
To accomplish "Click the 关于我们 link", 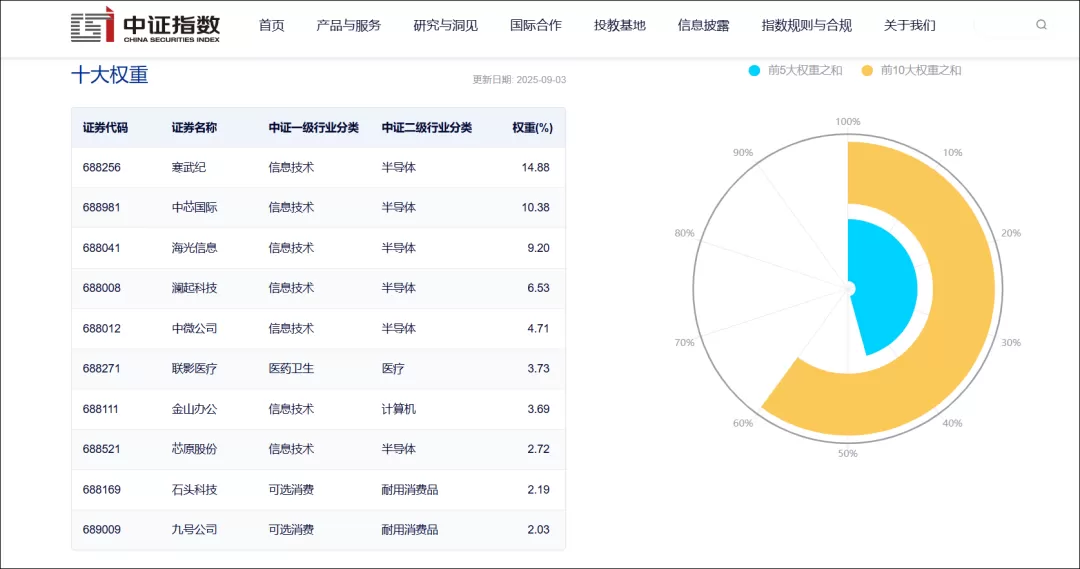I will pyautogui.click(x=909, y=25).
